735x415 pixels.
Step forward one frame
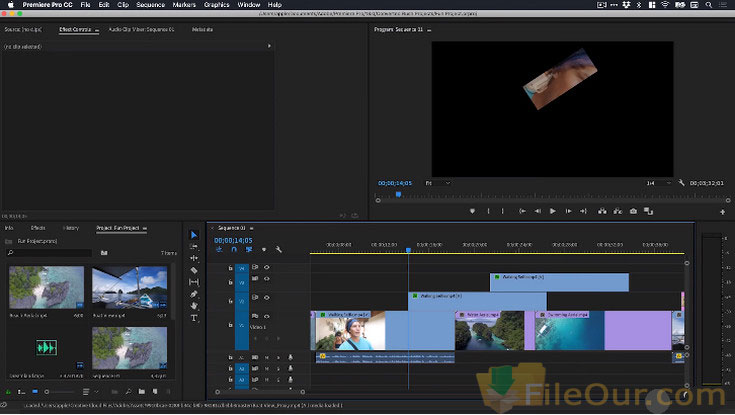pyautogui.click(x=568, y=211)
